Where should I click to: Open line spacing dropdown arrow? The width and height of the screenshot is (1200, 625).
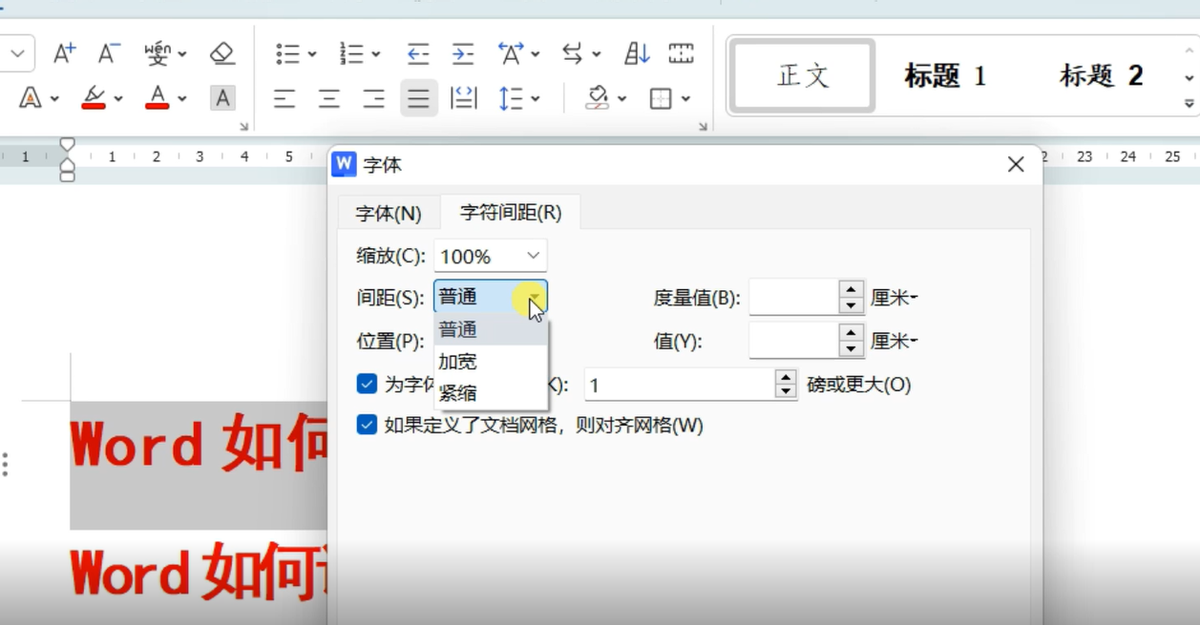click(536, 99)
